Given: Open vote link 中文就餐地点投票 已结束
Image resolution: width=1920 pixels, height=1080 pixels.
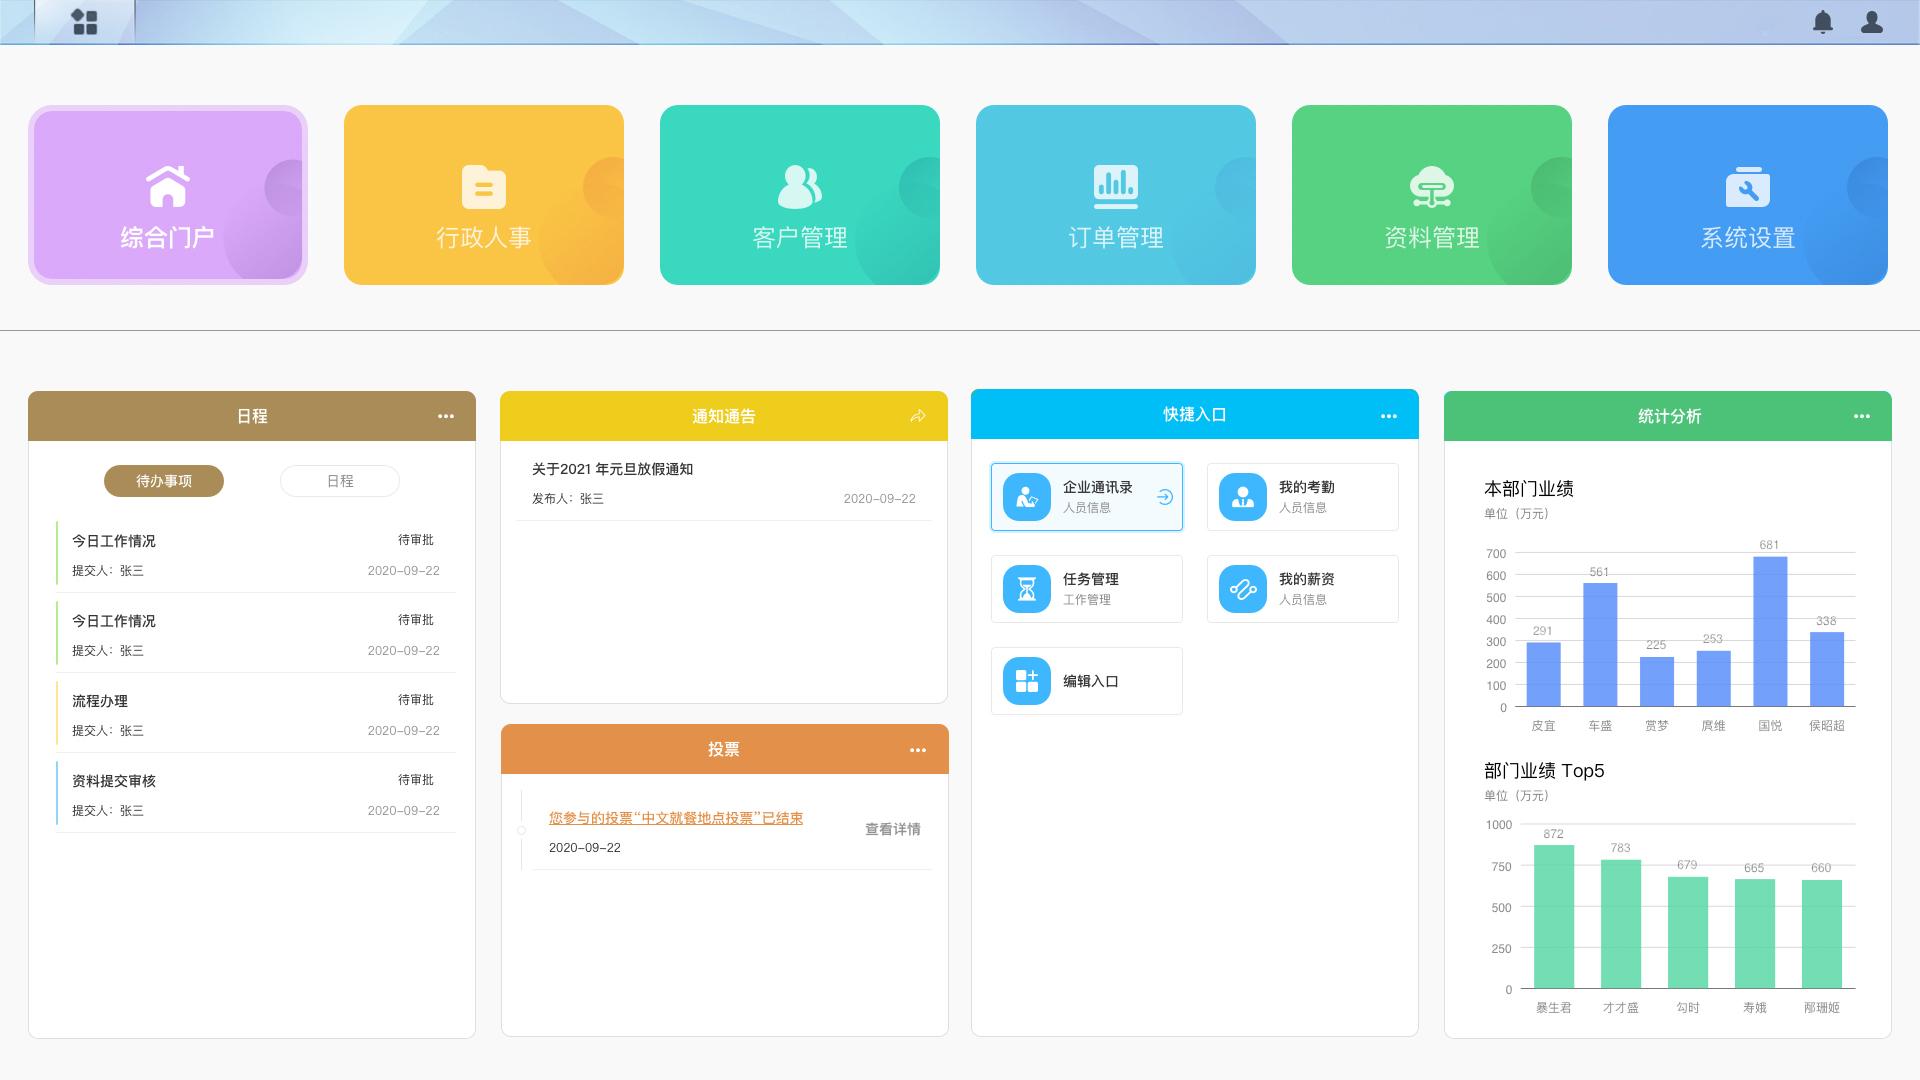Looking at the screenshot, I should point(676,818).
